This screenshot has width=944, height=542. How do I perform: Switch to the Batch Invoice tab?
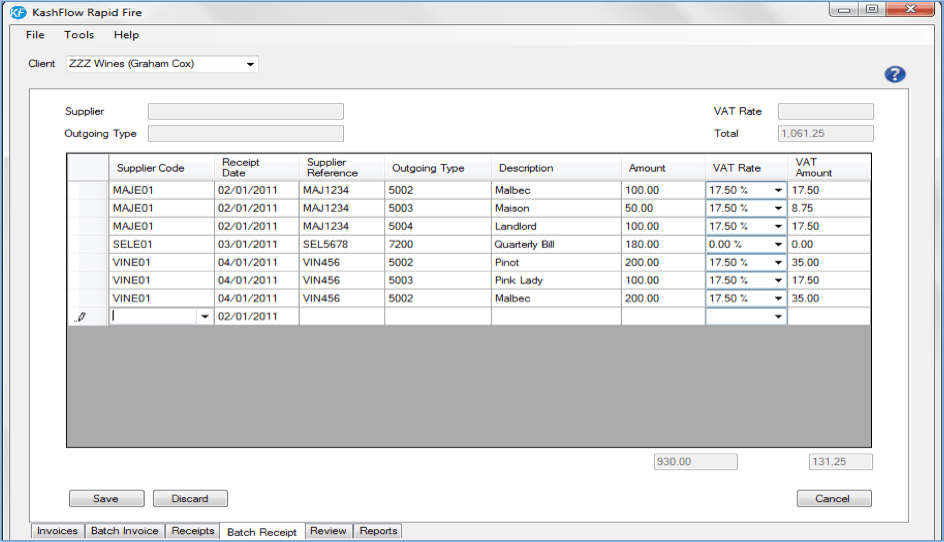click(124, 531)
